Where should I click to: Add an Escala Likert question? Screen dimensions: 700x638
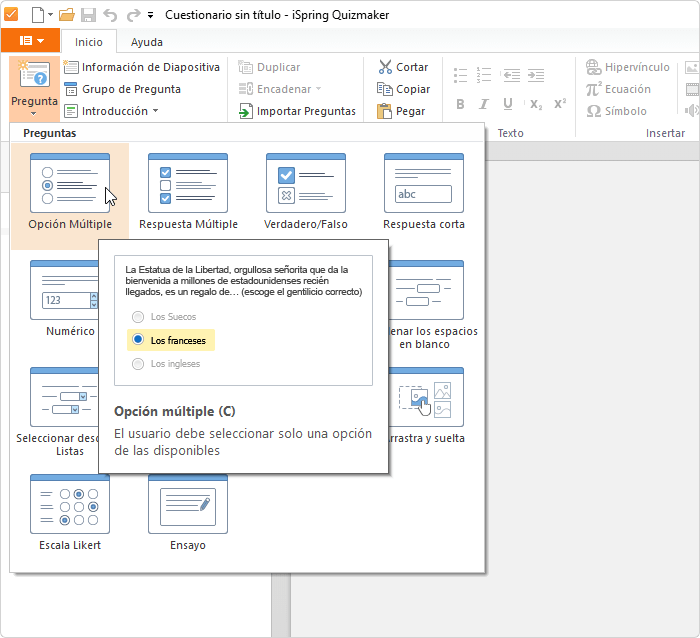70,513
